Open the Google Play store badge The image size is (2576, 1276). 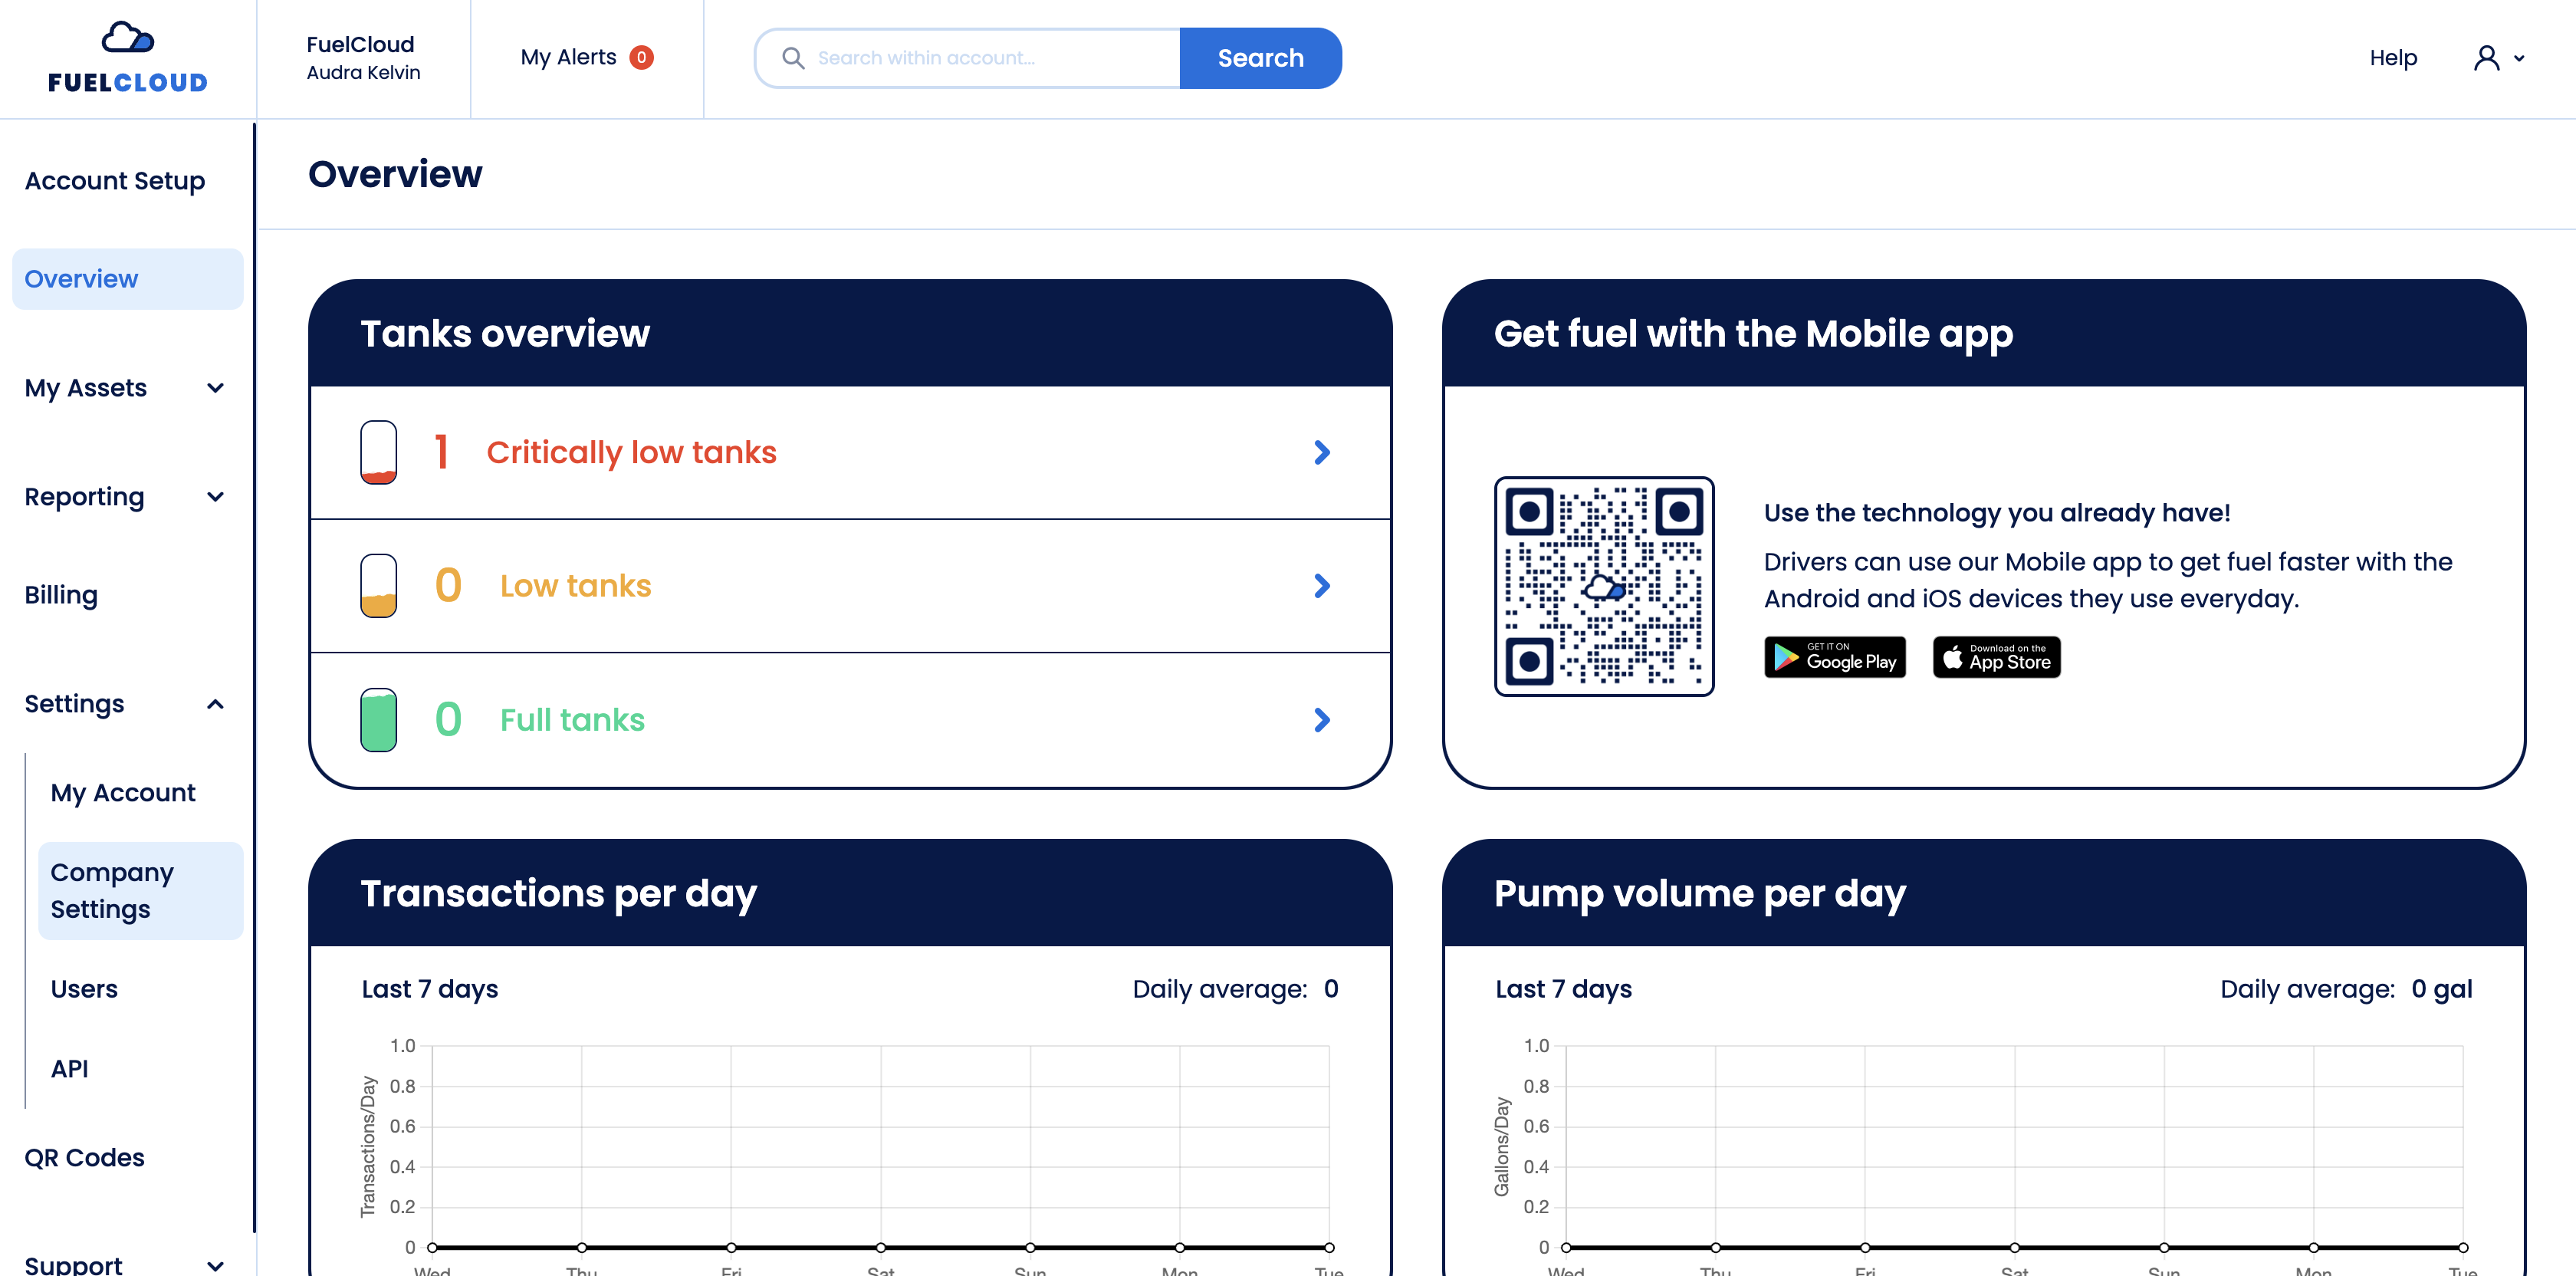[1835, 657]
